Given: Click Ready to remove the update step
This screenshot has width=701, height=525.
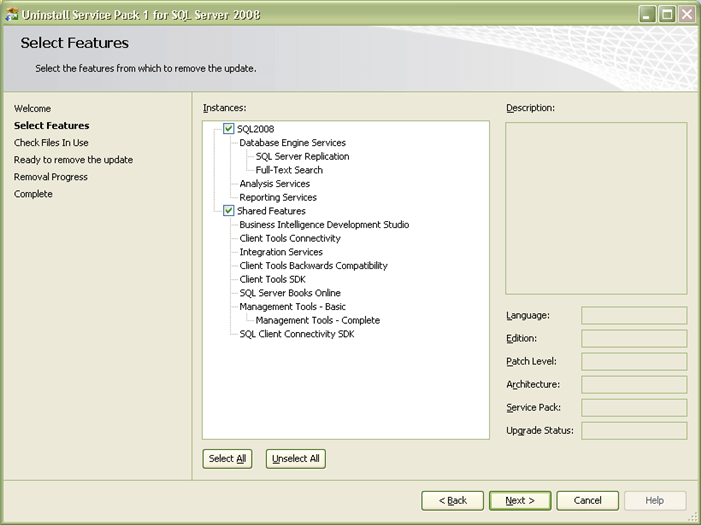Looking at the screenshot, I should pyautogui.click(x=73, y=160).
